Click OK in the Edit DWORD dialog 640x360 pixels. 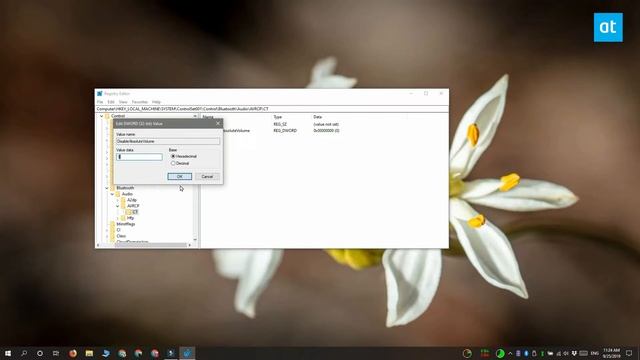180,176
